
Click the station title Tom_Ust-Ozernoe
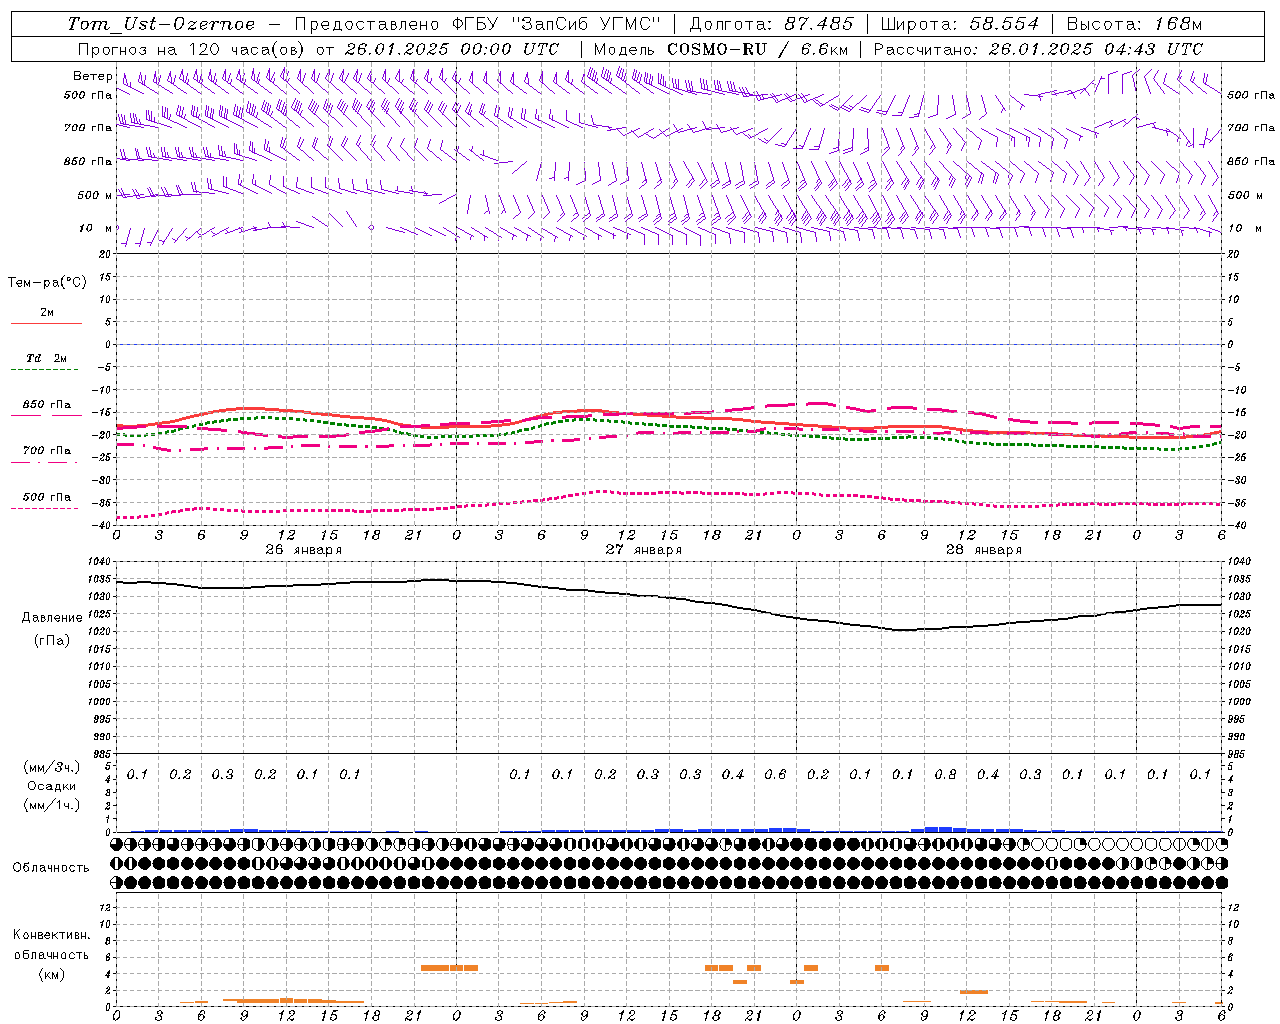point(161,24)
